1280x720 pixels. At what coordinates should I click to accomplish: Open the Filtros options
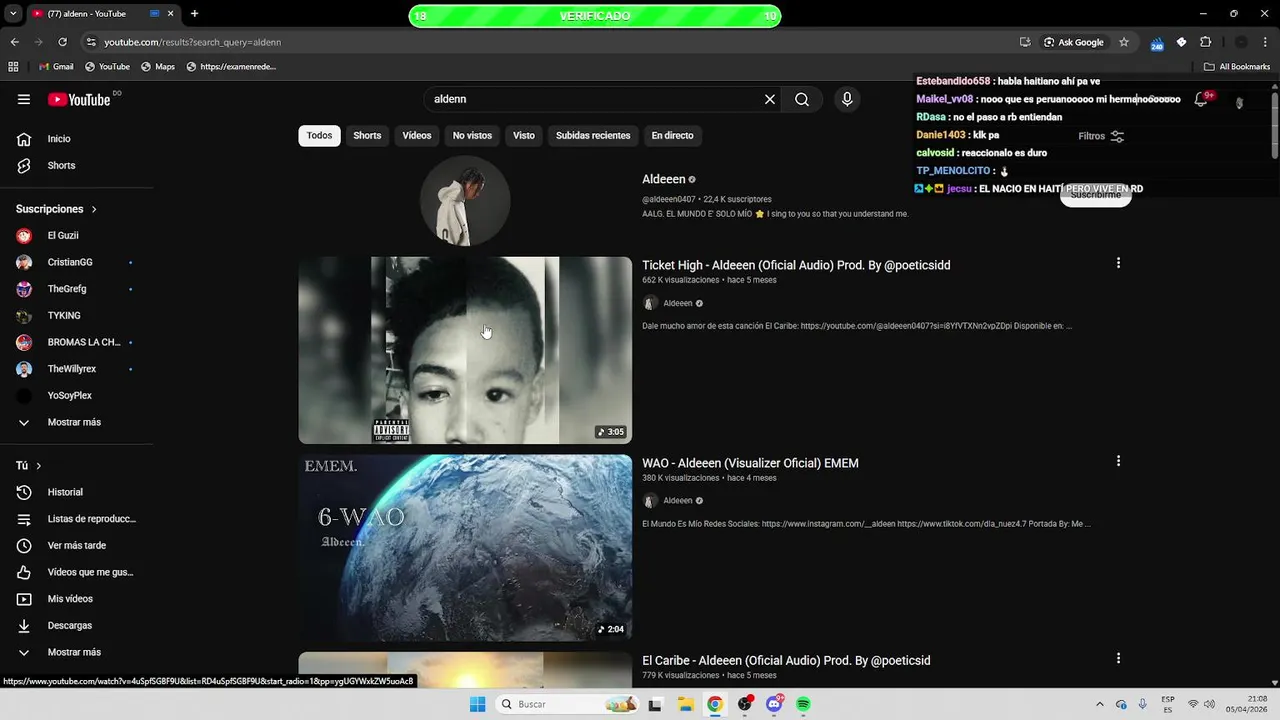pyautogui.click(x=1101, y=136)
